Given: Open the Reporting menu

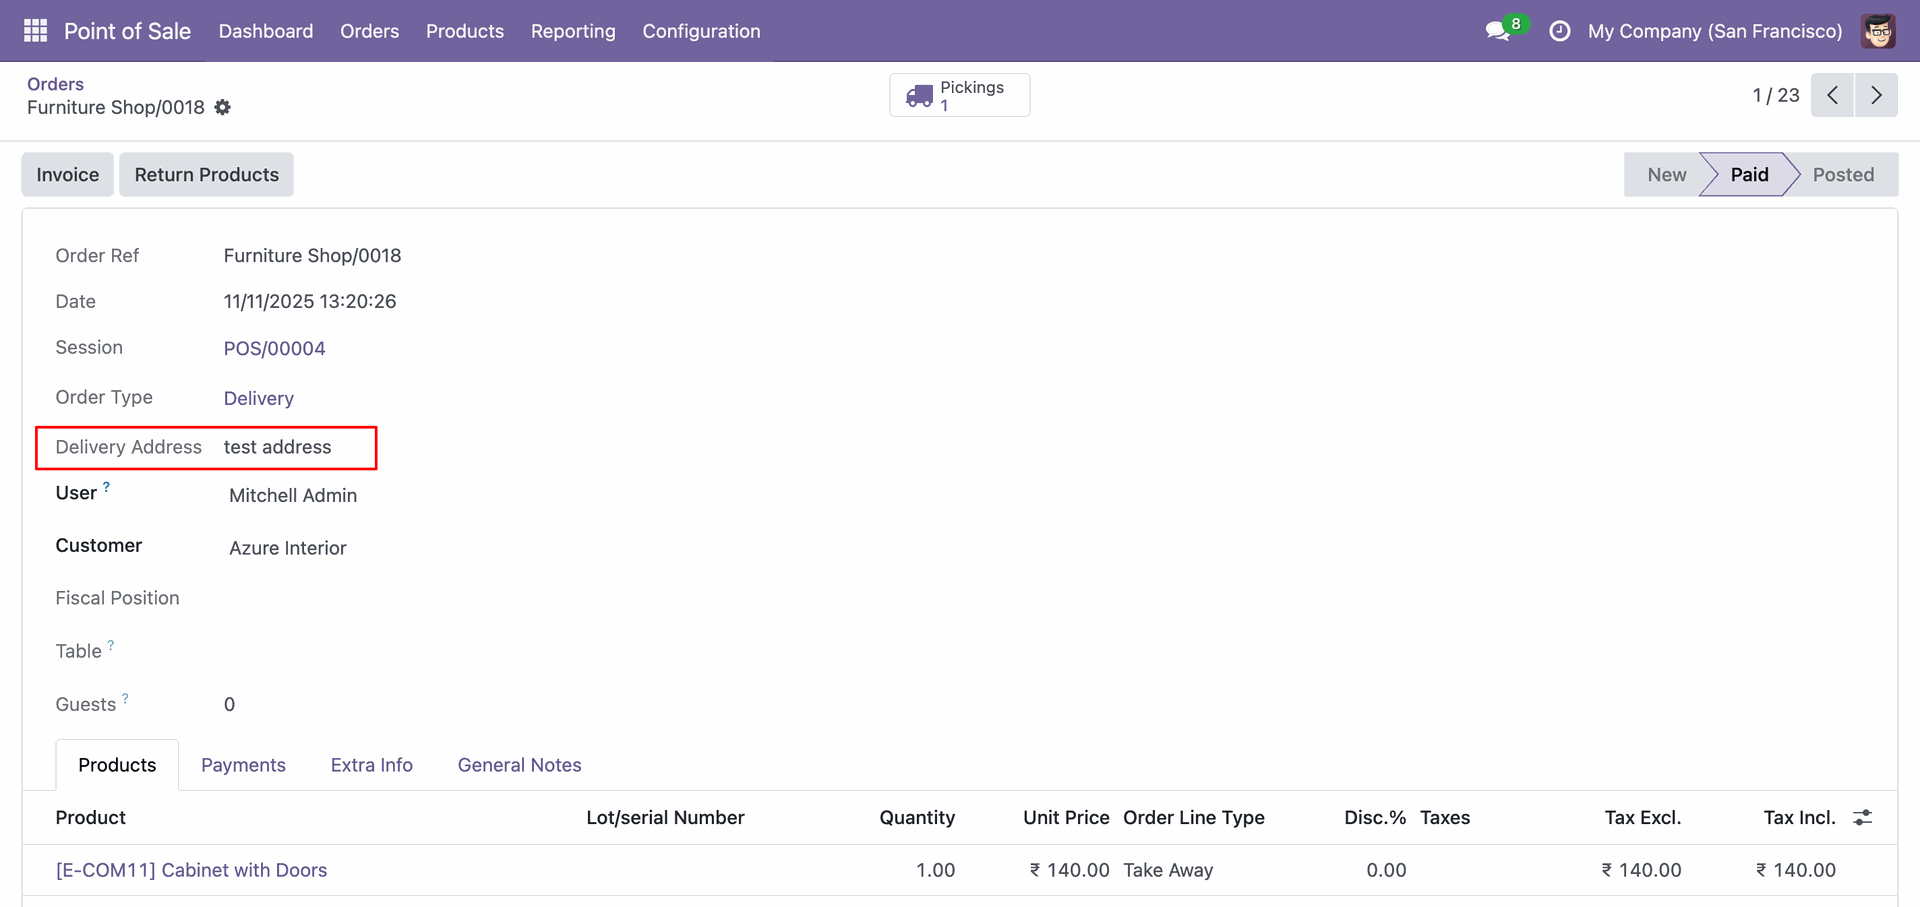Looking at the screenshot, I should [573, 31].
